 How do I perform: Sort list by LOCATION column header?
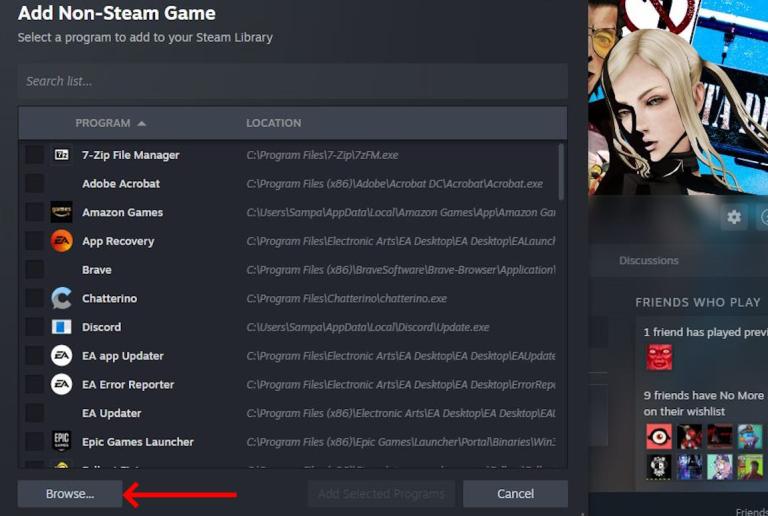coord(273,123)
